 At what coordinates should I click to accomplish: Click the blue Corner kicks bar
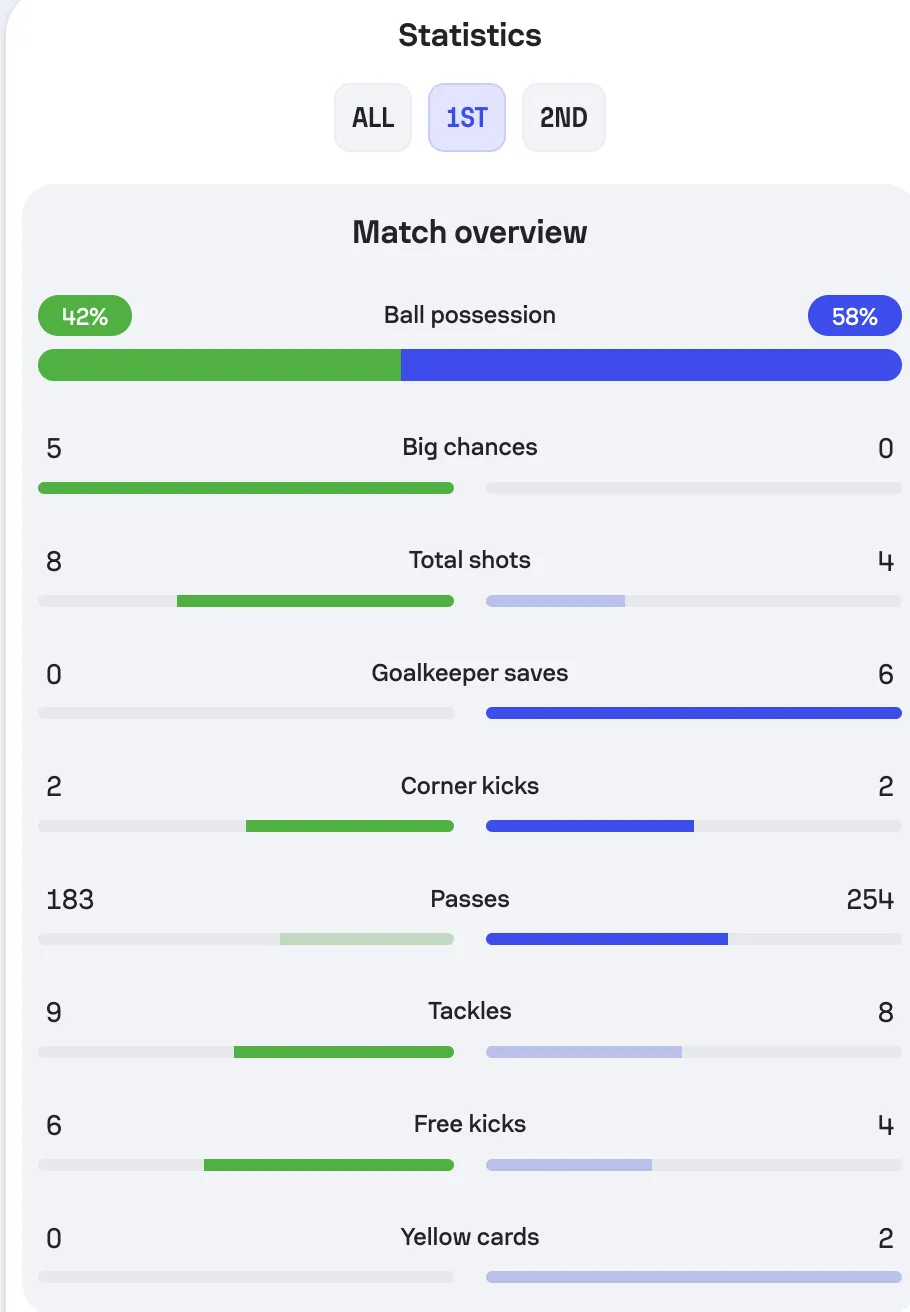click(x=590, y=826)
